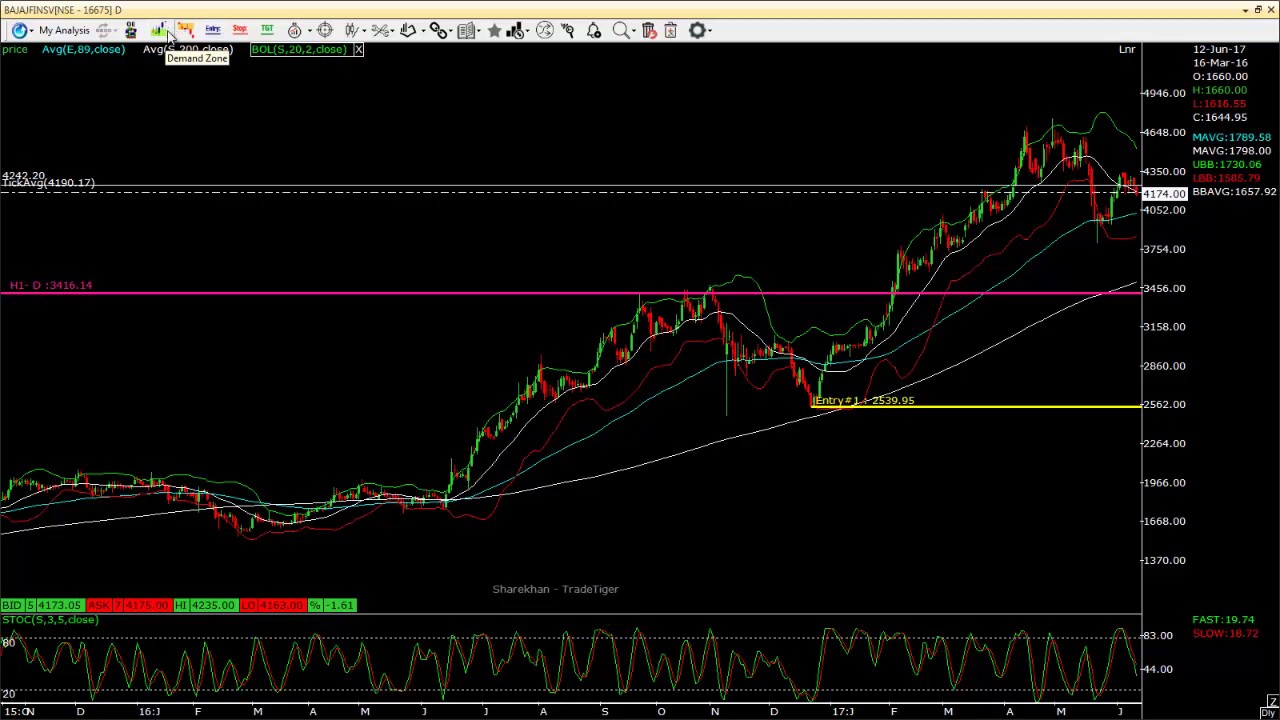Click the bottom-right chart resize corner icon
This screenshot has width=1280, height=720.
click(1272, 700)
